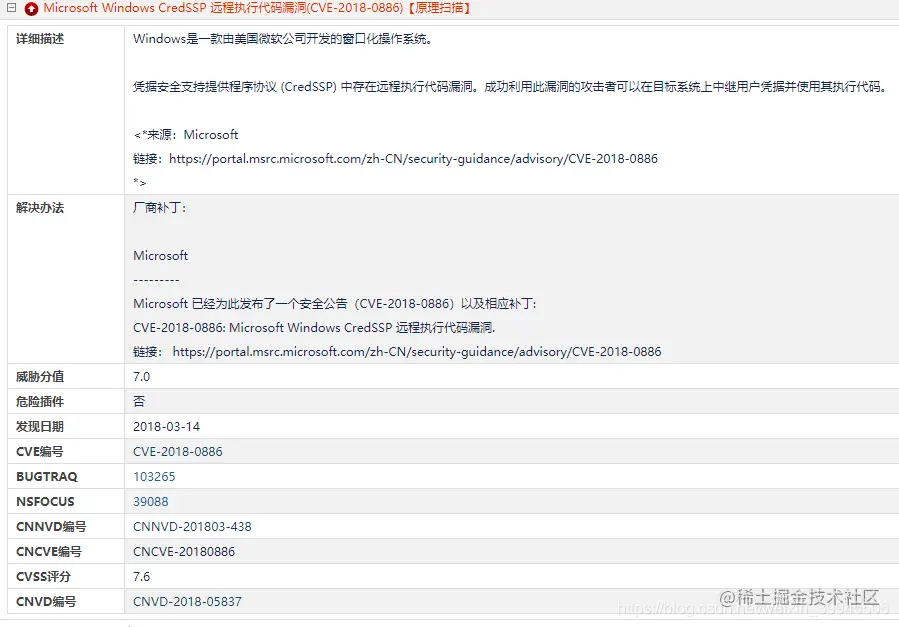Select the CVSS评分 label
This screenshot has height=627, width=899.
pos(44,577)
